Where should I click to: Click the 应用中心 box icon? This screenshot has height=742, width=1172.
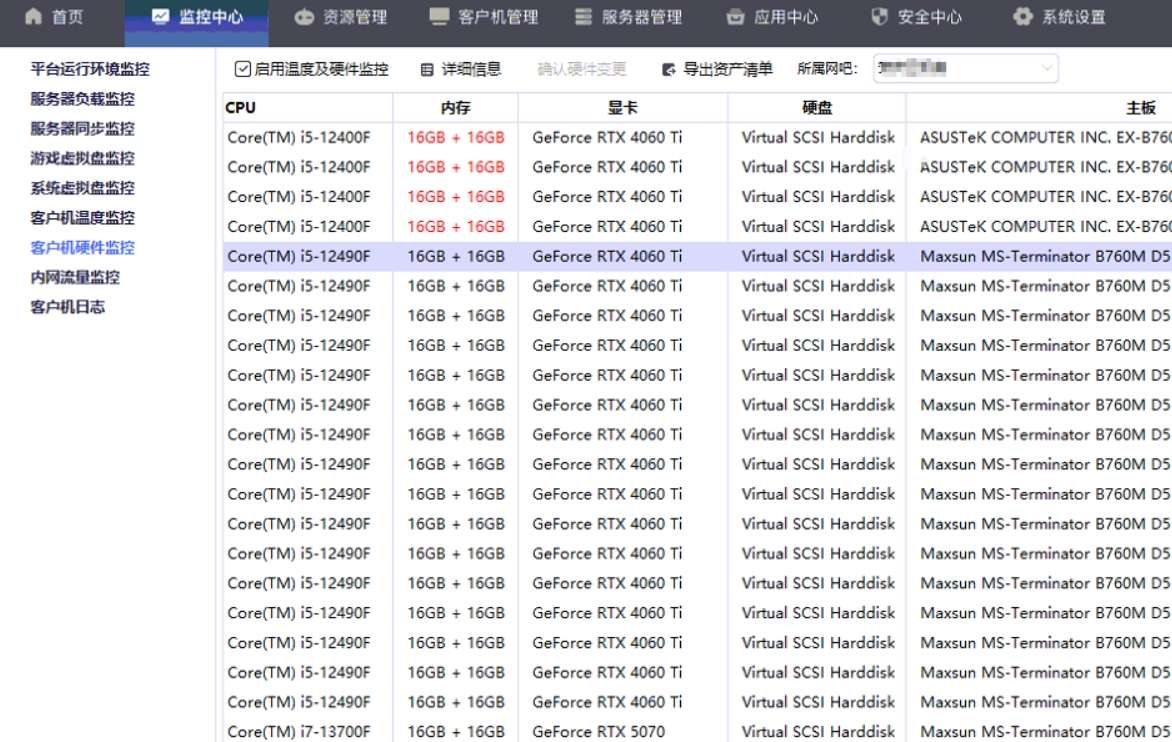click(735, 16)
